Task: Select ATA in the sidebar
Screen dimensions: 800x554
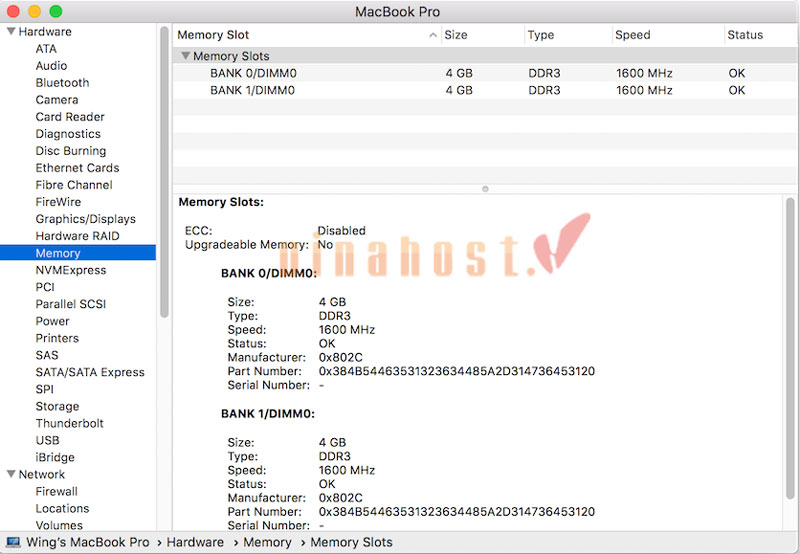Action: point(46,49)
